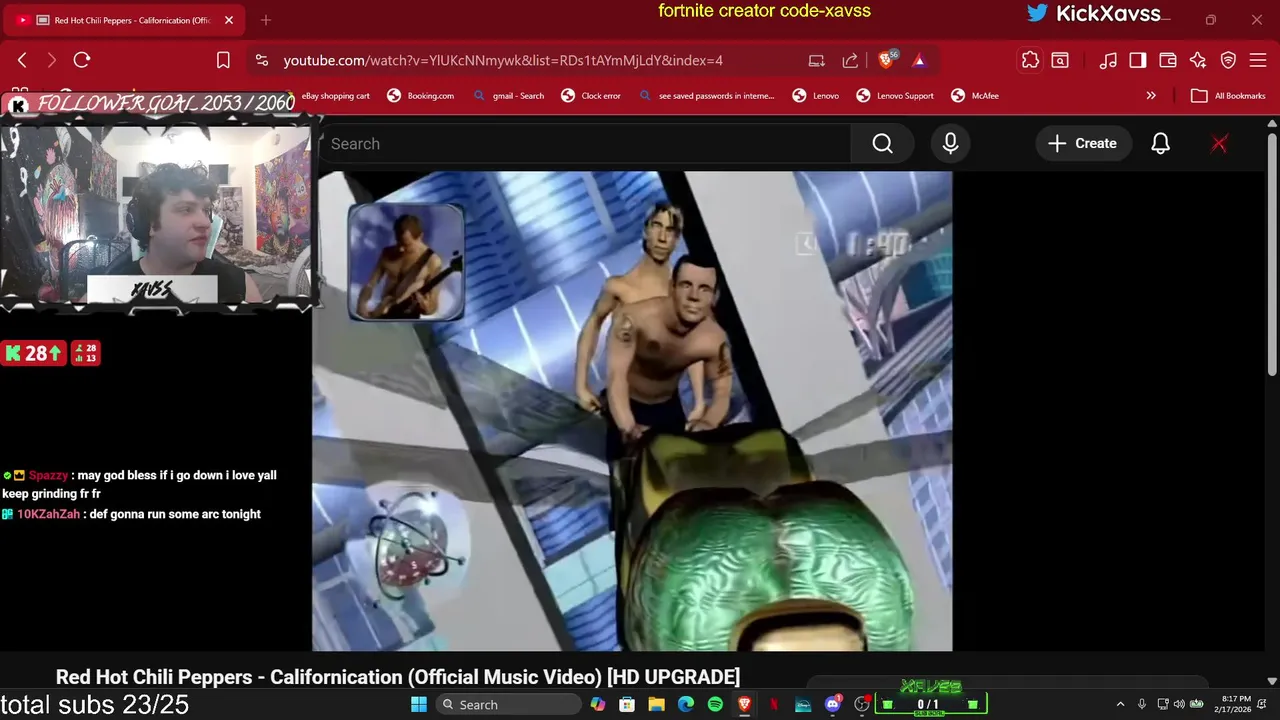Open the McAfee bookmark
The height and width of the screenshot is (720, 1280).
point(975,96)
